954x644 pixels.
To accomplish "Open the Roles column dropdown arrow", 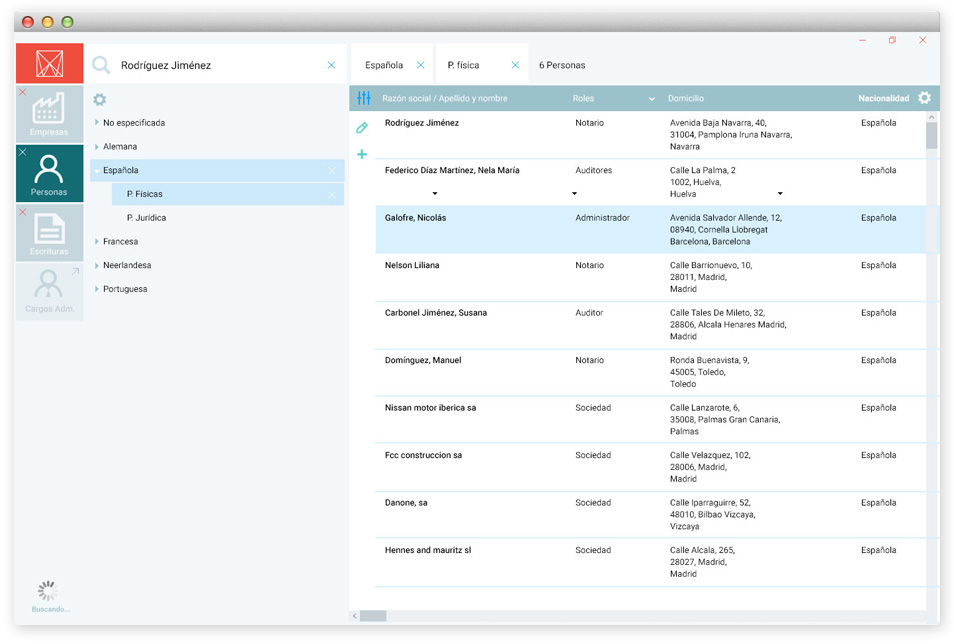I will click(x=652, y=99).
